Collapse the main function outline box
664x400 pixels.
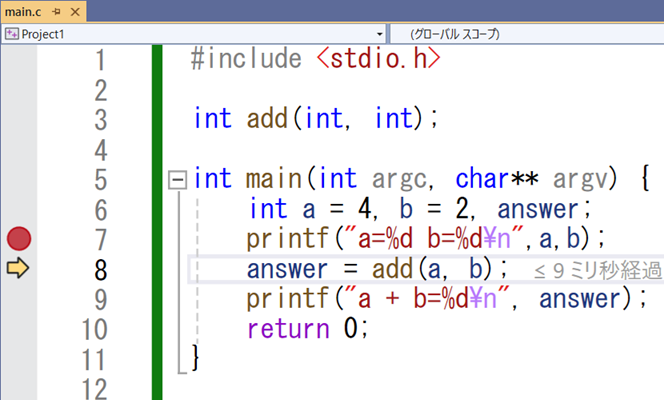pyautogui.click(x=178, y=180)
